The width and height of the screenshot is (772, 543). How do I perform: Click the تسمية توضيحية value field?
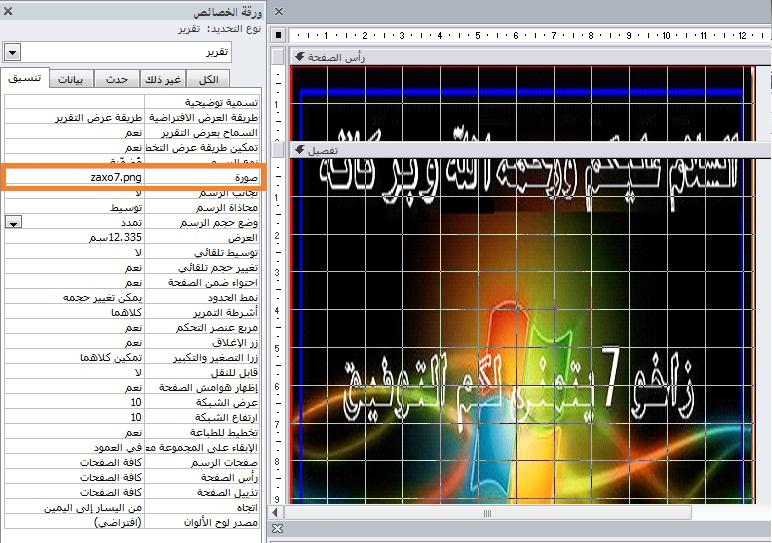pos(75,102)
